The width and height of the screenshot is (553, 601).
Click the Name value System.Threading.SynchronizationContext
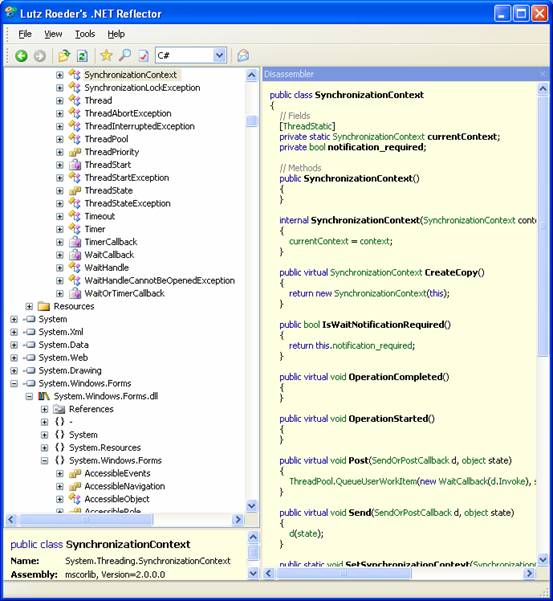148,561
